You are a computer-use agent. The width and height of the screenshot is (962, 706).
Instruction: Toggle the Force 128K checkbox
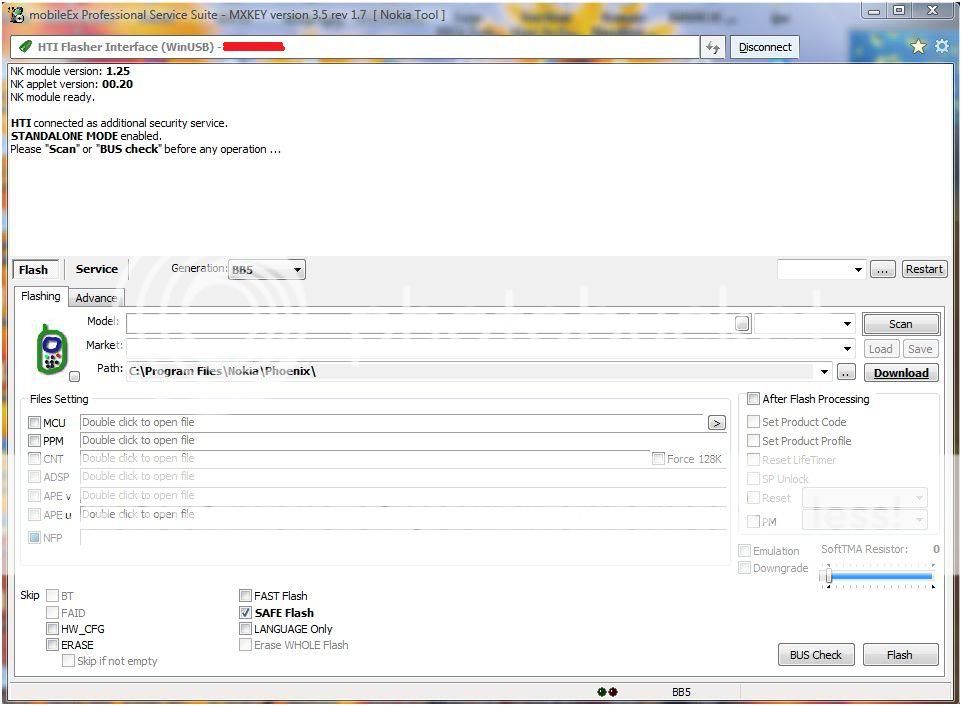[x=658, y=459]
